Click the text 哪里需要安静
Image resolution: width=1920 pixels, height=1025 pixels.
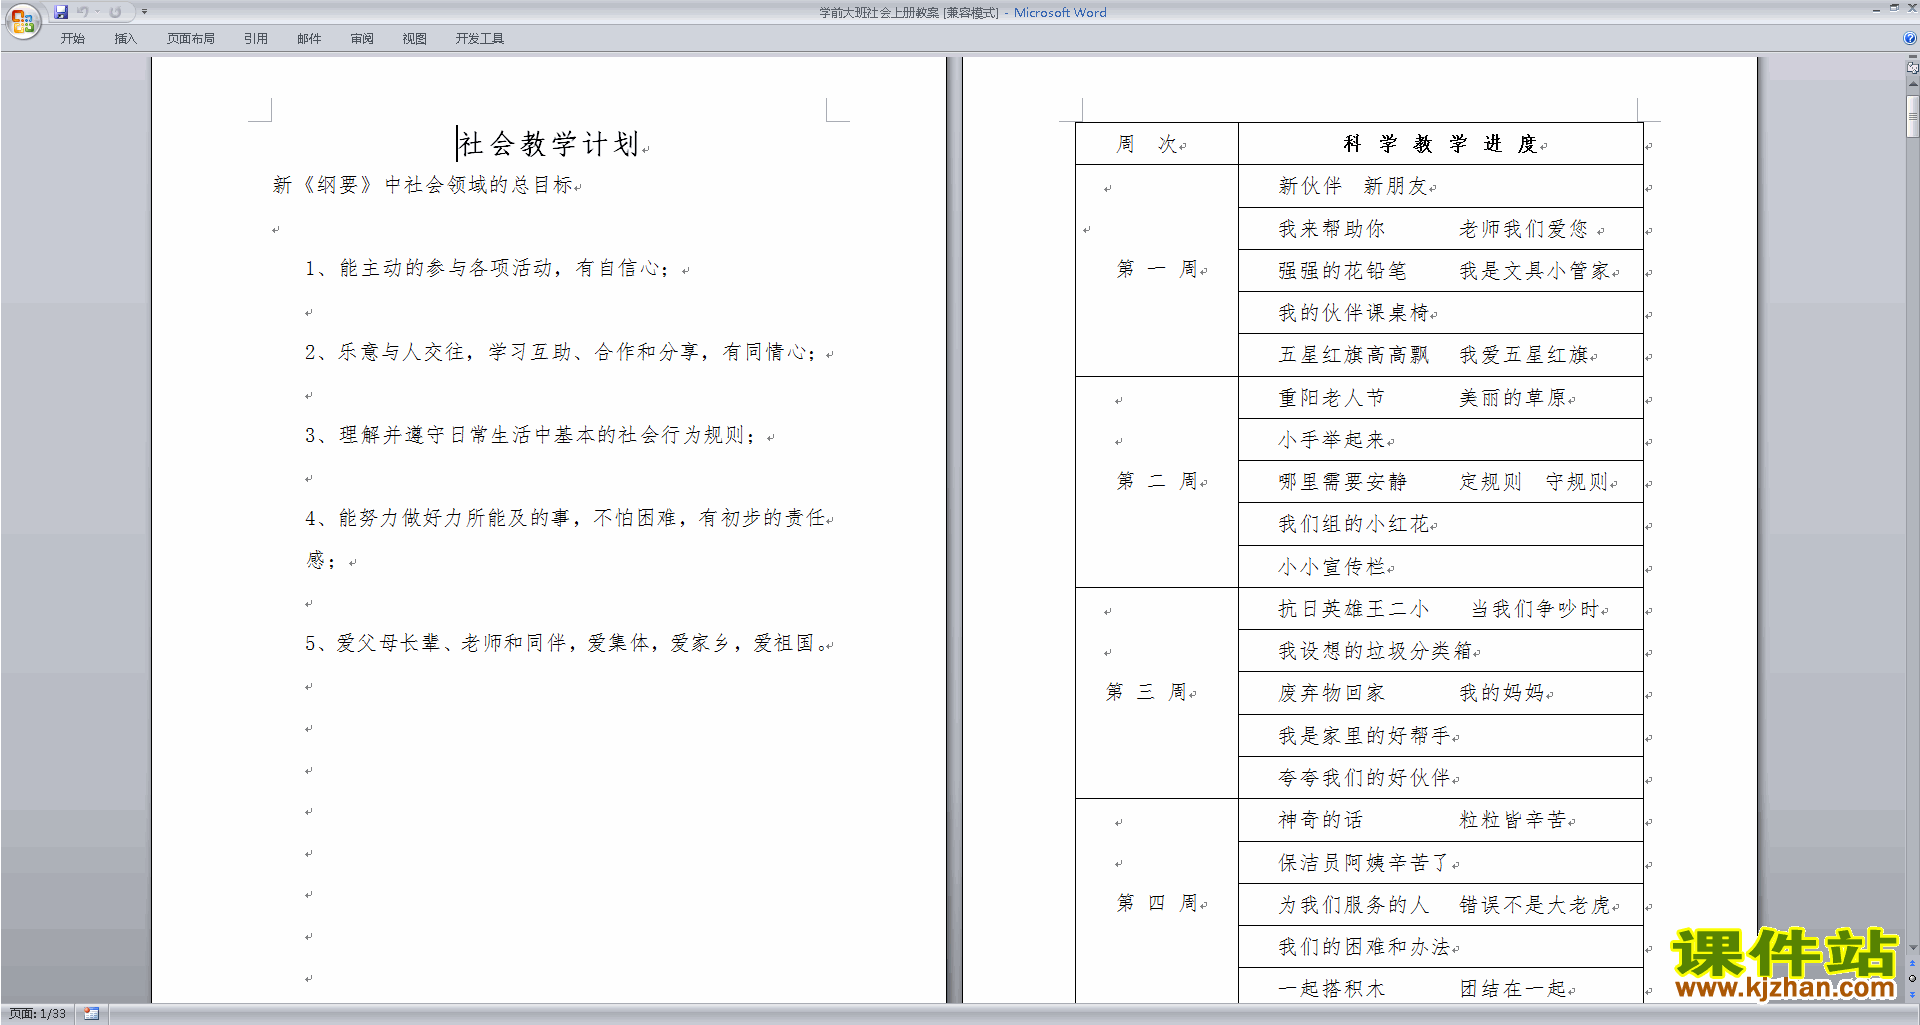click(x=1342, y=482)
